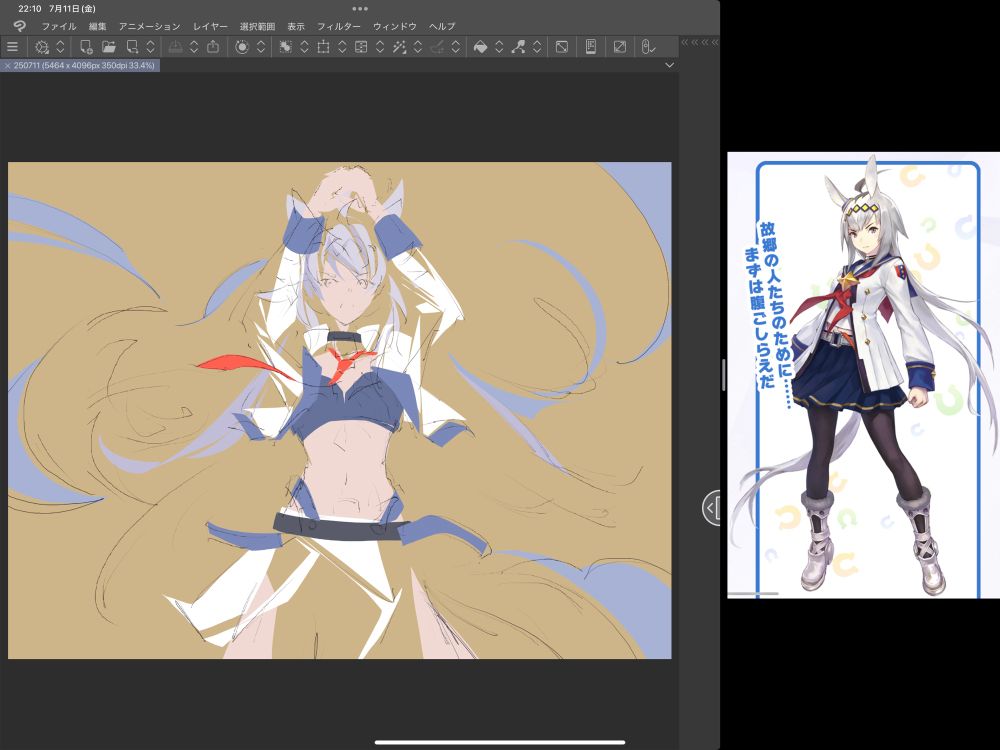Open the アニメーション menu
This screenshot has width=1000, height=750.
pos(149,26)
